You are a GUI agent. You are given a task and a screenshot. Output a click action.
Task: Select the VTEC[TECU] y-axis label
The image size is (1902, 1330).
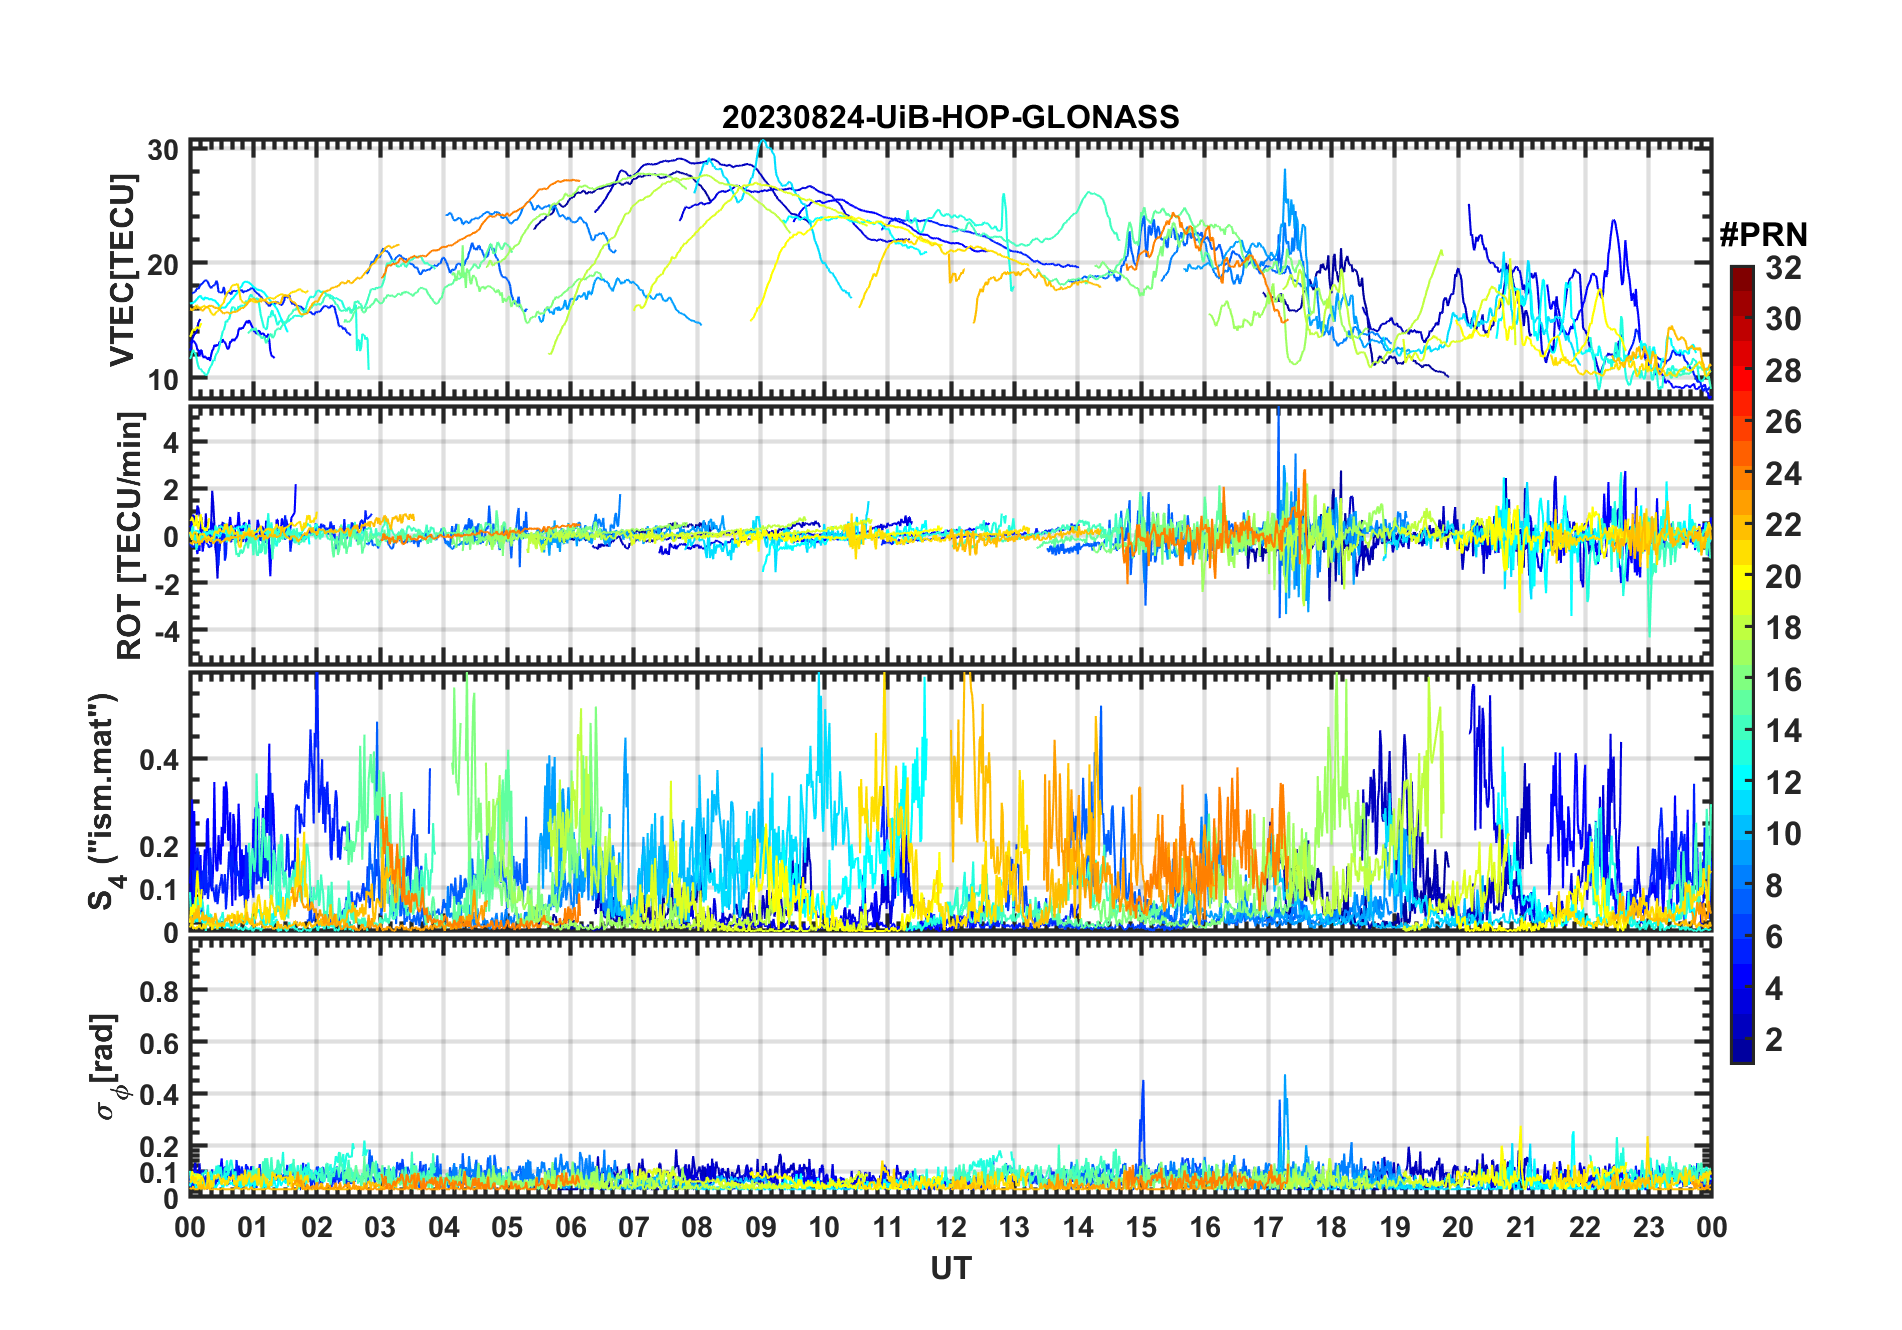pyautogui.click(x=122, y=270)
